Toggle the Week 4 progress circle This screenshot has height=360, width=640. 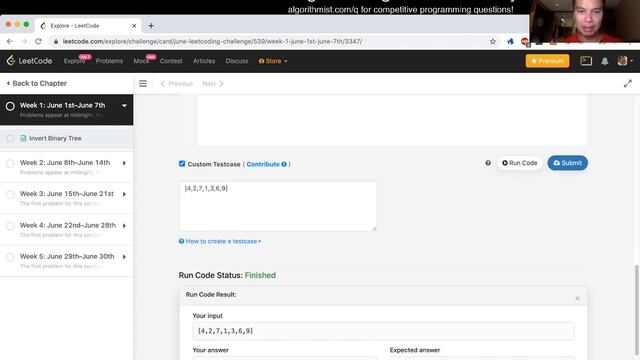click(x=10, y=226)
